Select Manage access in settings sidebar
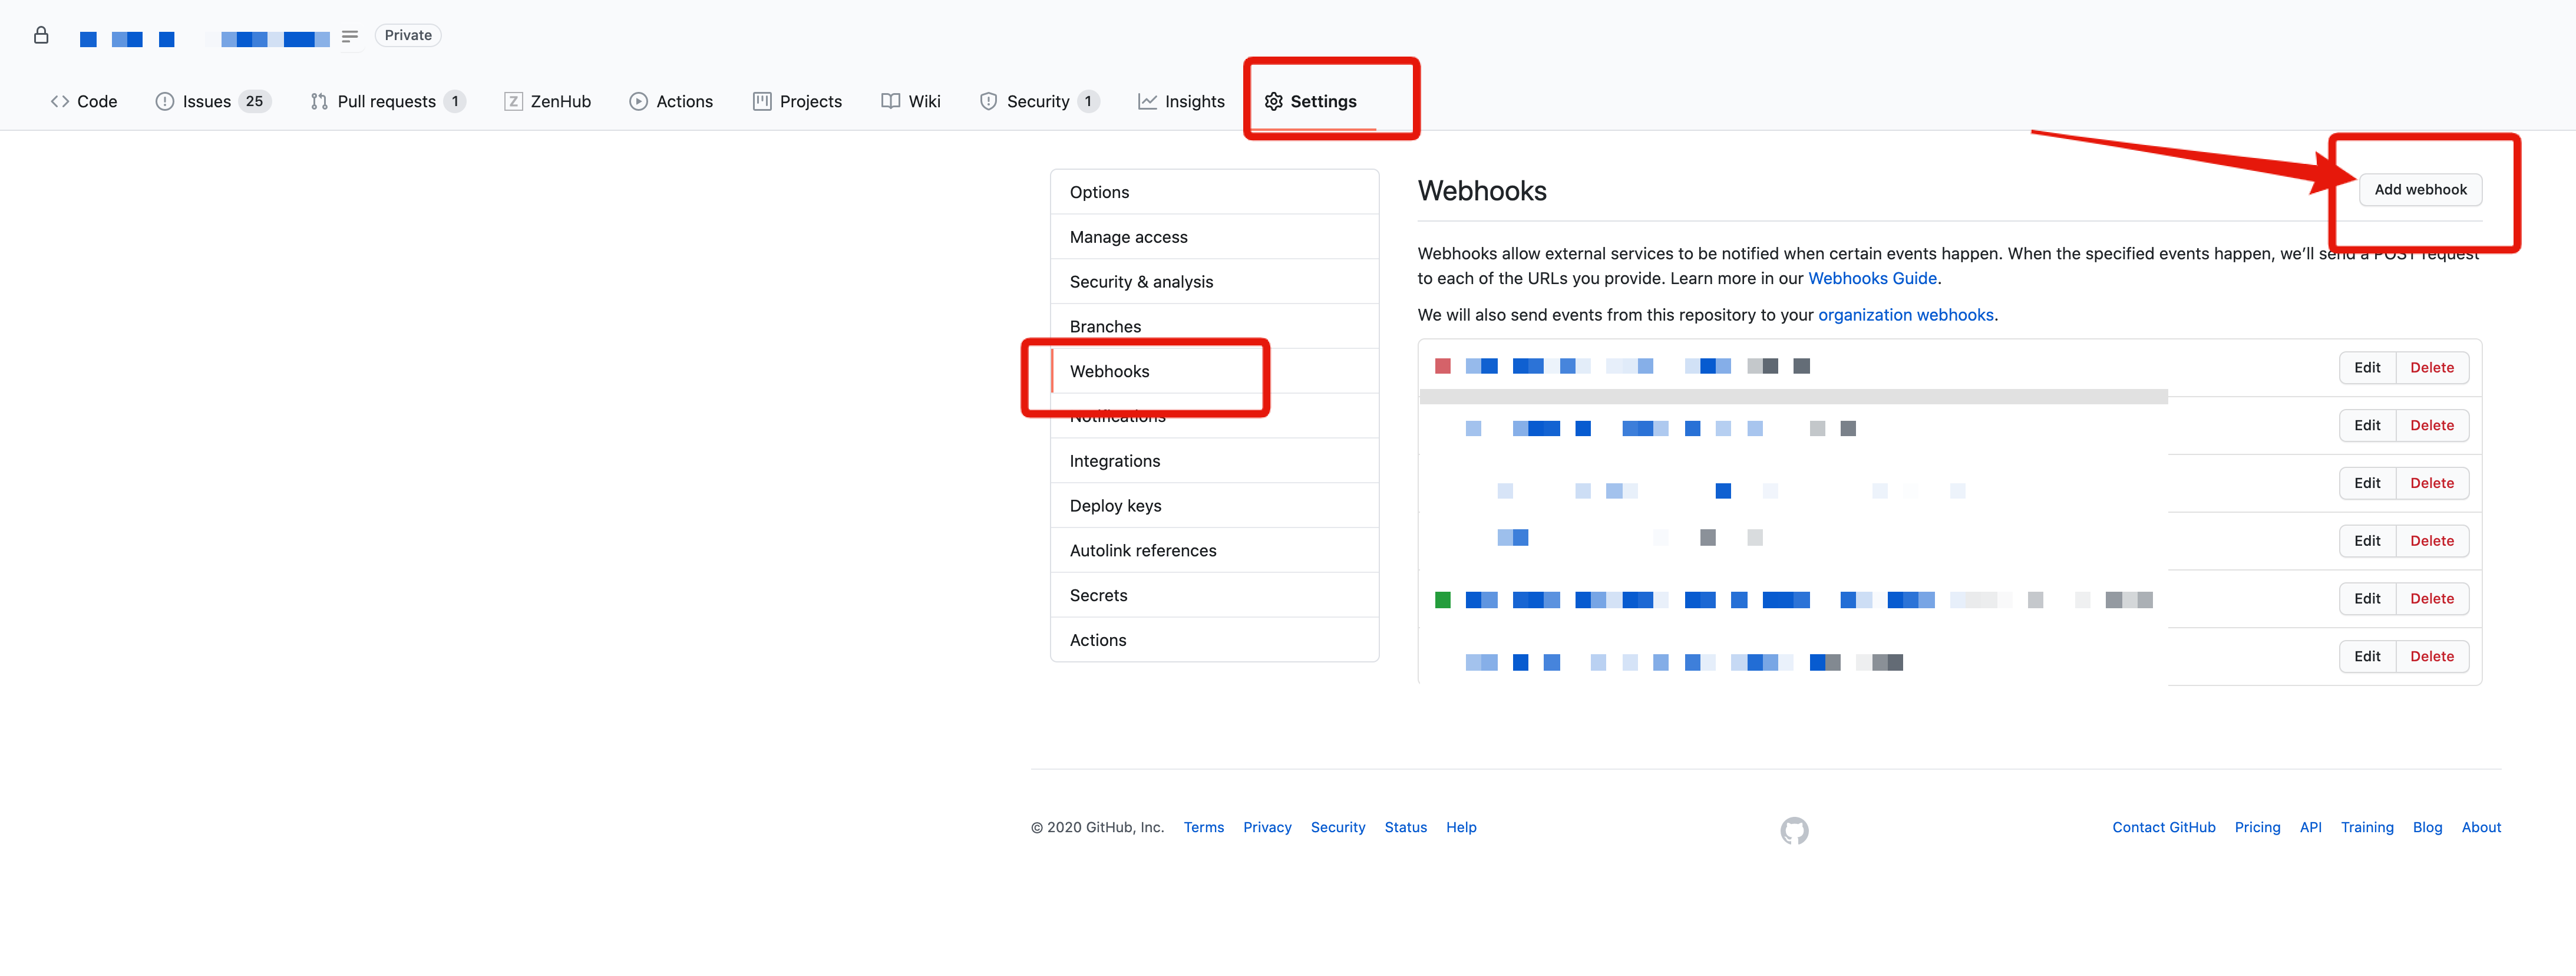This screenshot has height=976, width=2576. click(x=1128, y=237)
